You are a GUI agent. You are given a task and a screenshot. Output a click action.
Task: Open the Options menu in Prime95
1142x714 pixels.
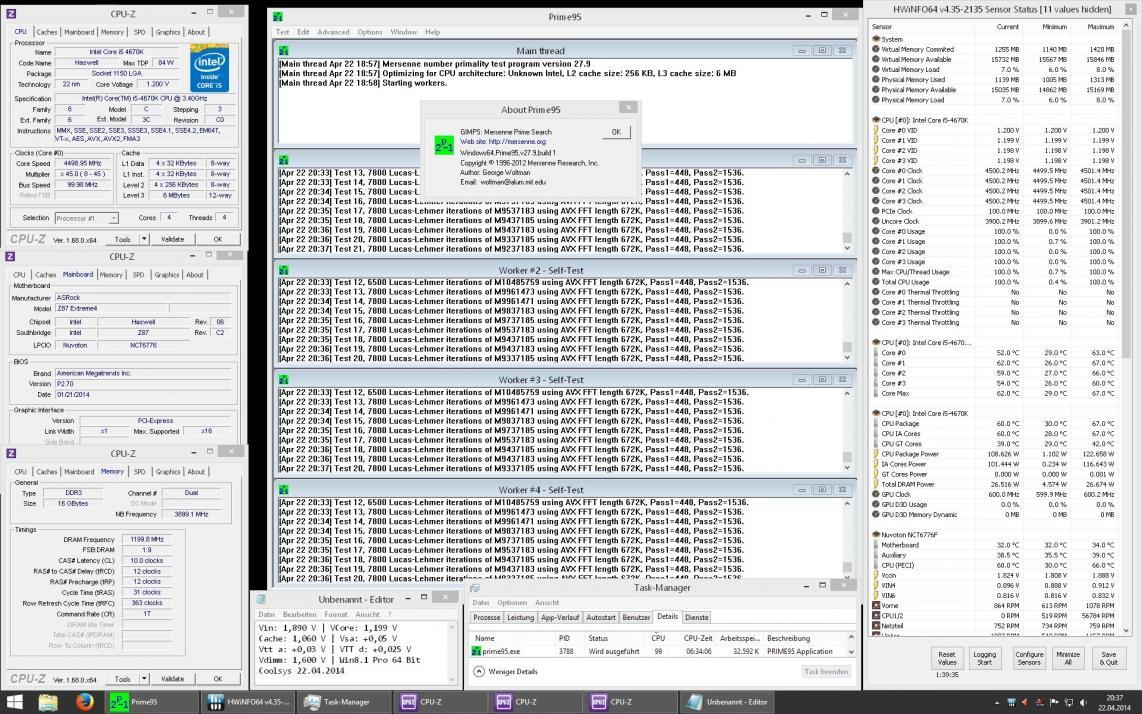[369, 32]
